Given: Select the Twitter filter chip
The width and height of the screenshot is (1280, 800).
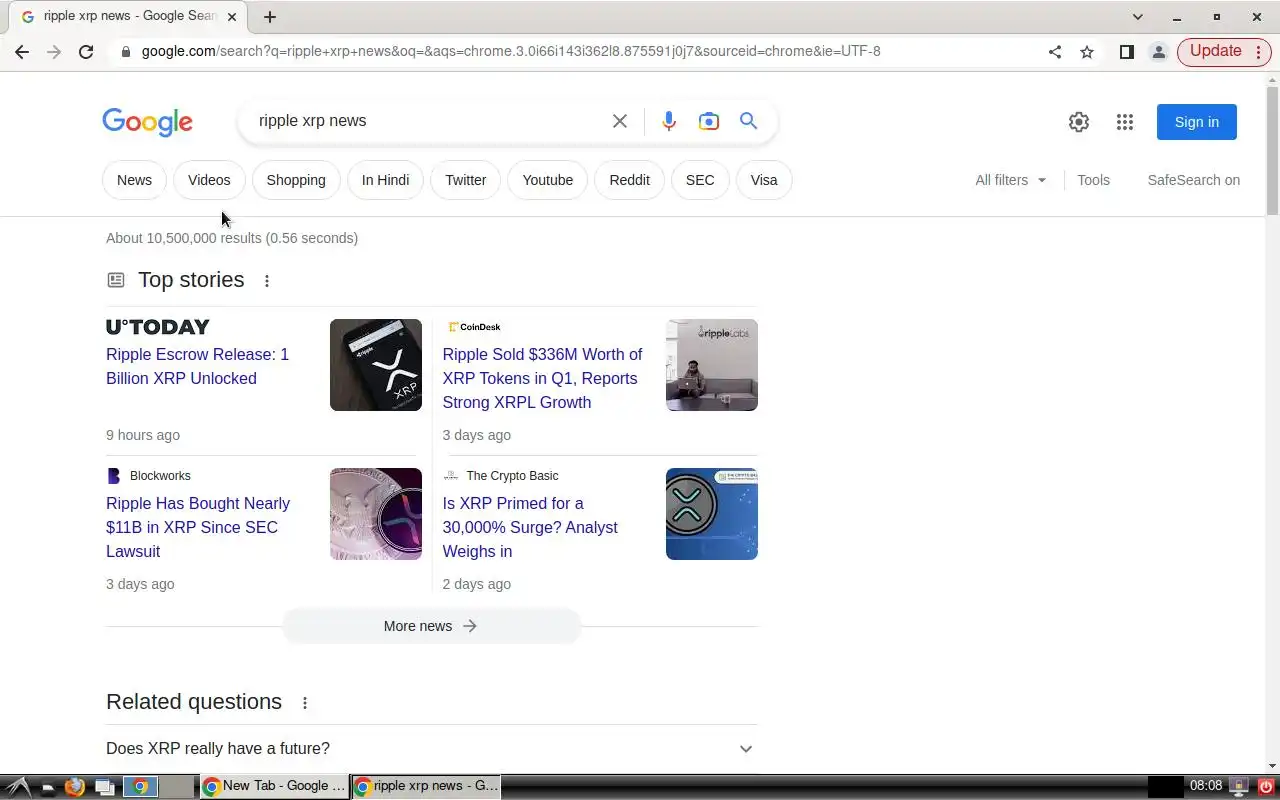Looking at the screenshot, I should pos(465,180).
